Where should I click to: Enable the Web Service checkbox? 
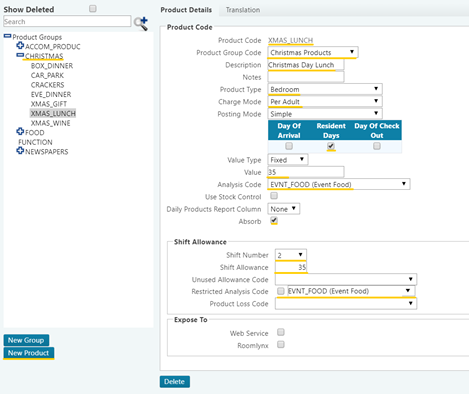click(281, 332)
